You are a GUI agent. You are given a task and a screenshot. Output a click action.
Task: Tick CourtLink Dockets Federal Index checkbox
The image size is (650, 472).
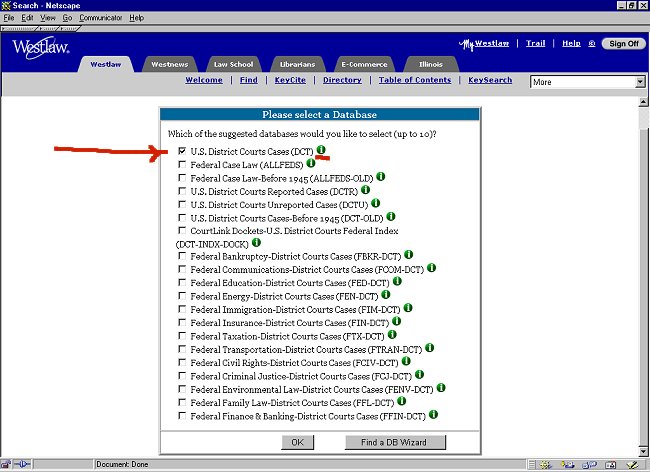tap(182, 230)
